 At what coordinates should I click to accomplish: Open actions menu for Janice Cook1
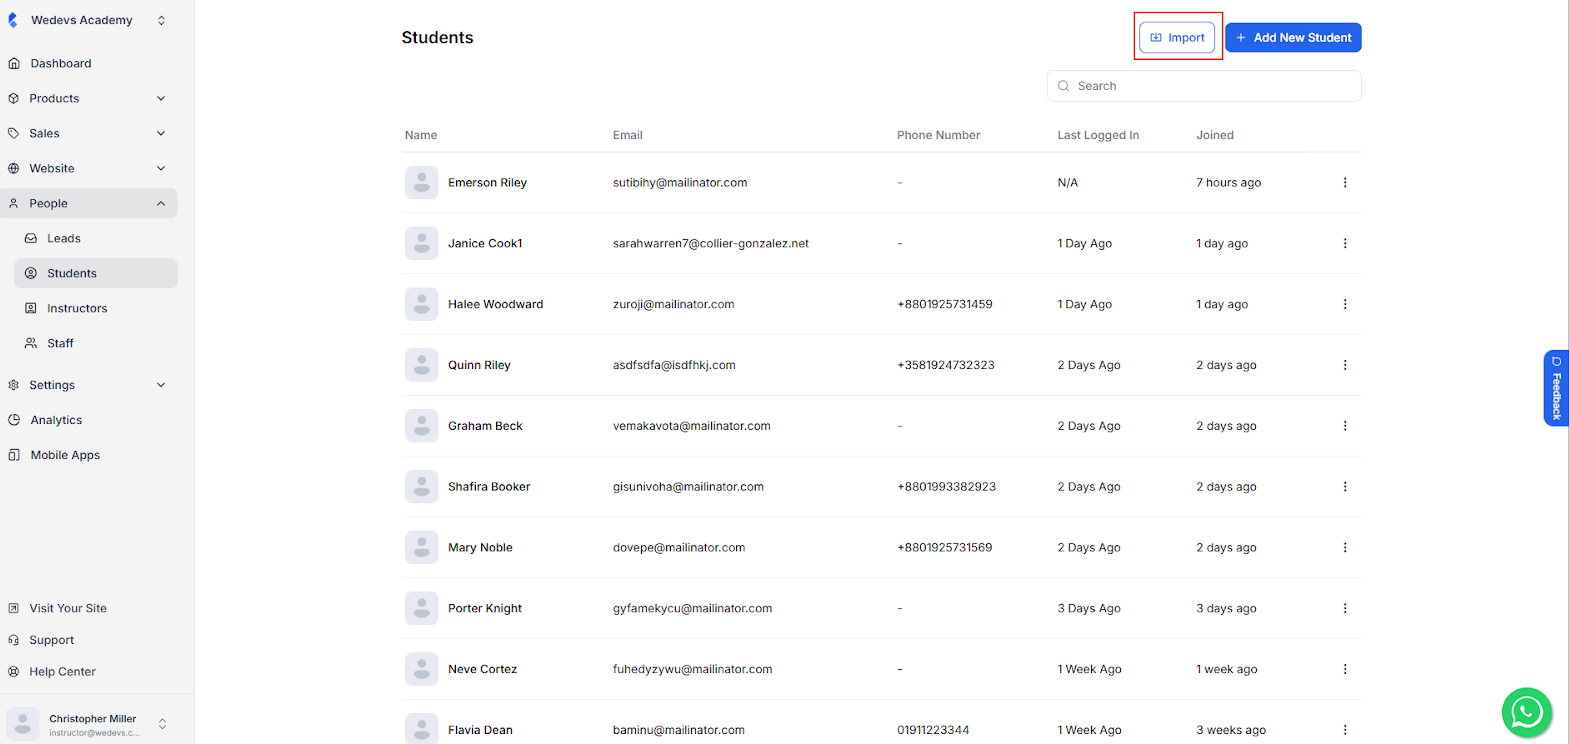(1345, 243)
